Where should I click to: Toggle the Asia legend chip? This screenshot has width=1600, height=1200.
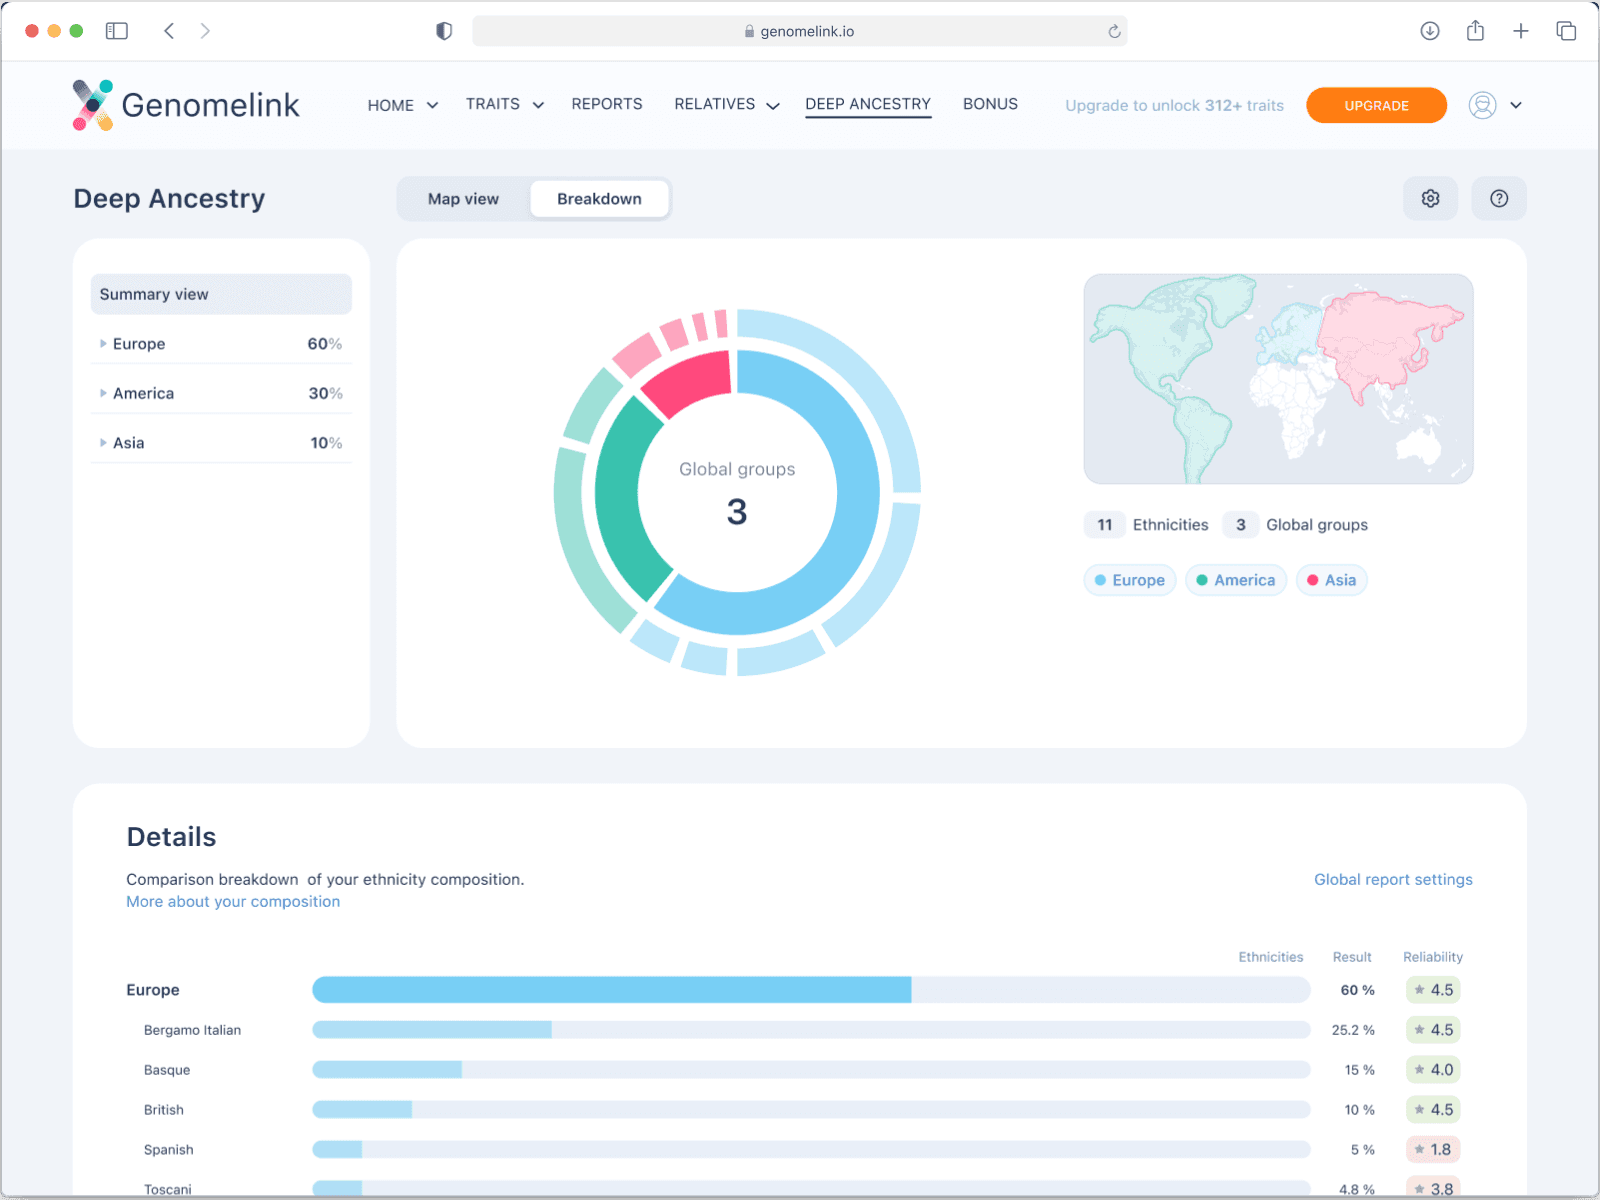pos(1331,580)
